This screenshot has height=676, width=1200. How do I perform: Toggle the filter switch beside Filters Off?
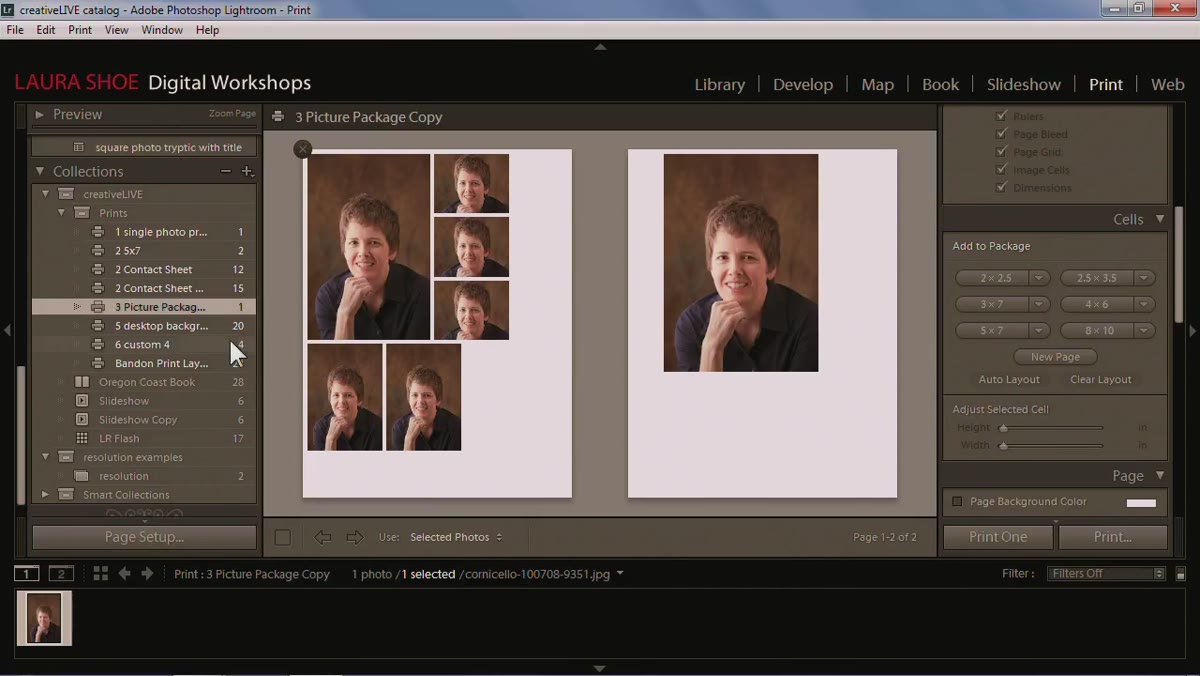coord(1180,574)
